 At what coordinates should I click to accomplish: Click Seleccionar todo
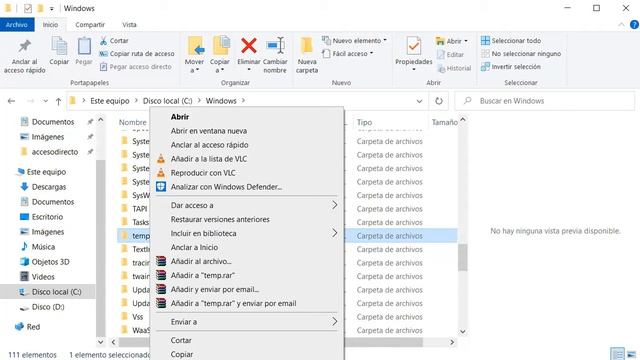pos(511,40)
